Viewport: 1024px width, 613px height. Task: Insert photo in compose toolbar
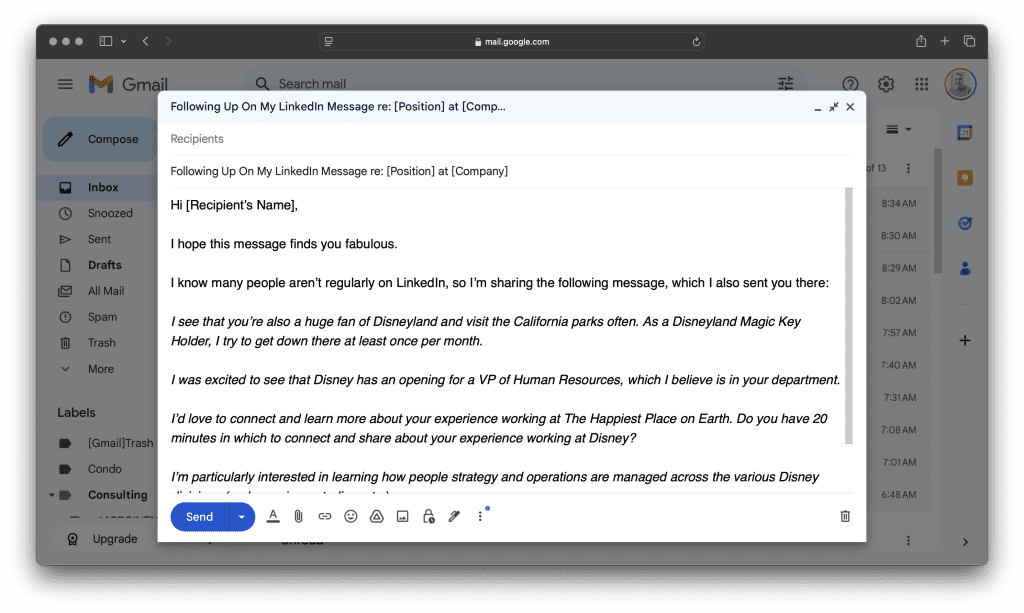403,516
